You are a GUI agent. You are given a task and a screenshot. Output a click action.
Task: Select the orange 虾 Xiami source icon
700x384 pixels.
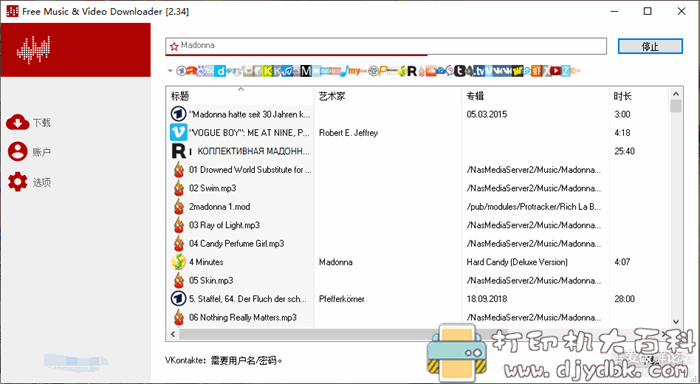coord(536,71)
